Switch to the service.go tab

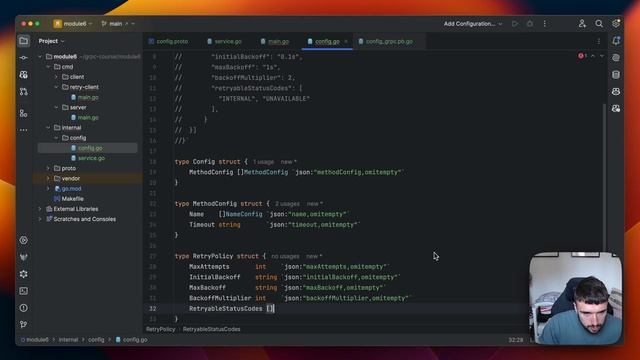224,41
